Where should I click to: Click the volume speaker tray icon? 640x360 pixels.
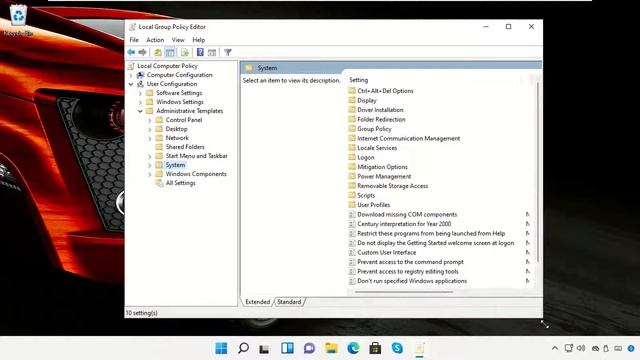[x=581, y=348]
